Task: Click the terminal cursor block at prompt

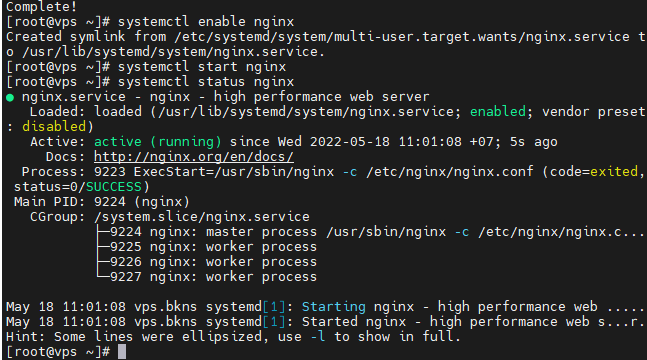Action: [122, 352]
